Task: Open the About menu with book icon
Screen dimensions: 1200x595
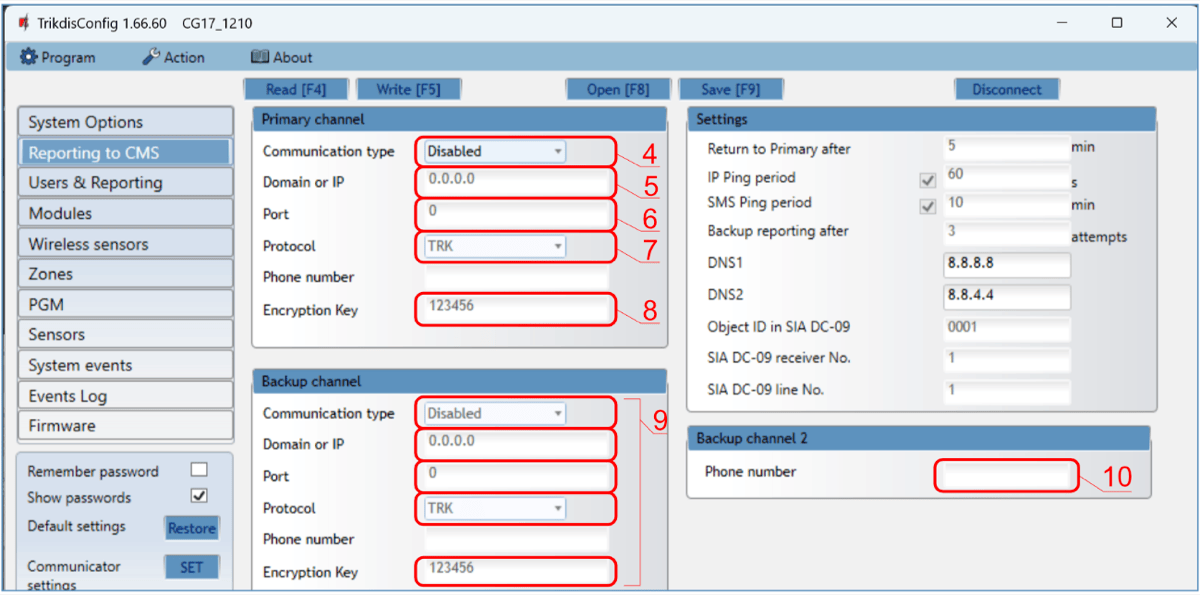Action: [x=281, y=58]
